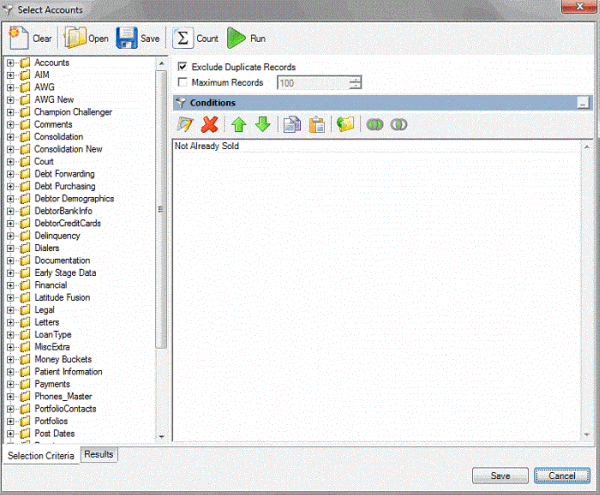Move condition down with green down arrow
The width and height of the screenshot is (600, 495).
click(x=263, y=124)
